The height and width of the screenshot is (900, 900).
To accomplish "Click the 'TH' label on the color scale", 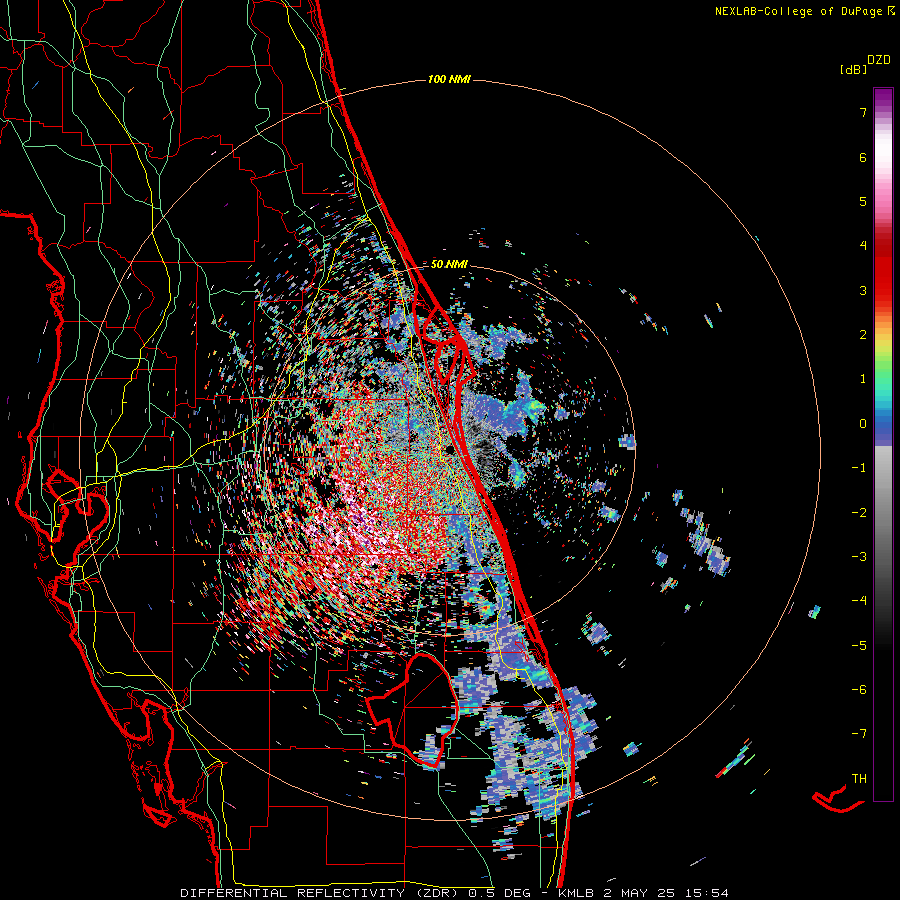I will pos(859,779).
